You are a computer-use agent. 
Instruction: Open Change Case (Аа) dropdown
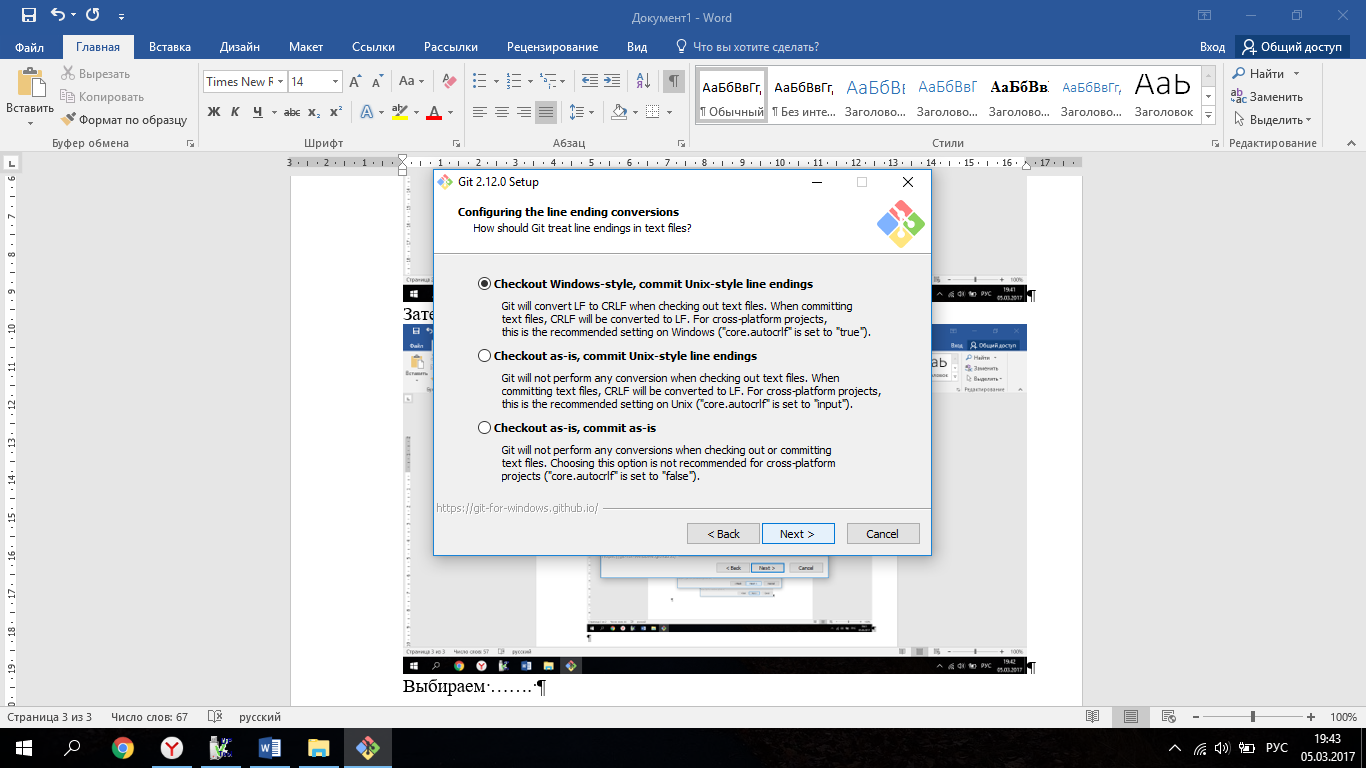point(412,82)
